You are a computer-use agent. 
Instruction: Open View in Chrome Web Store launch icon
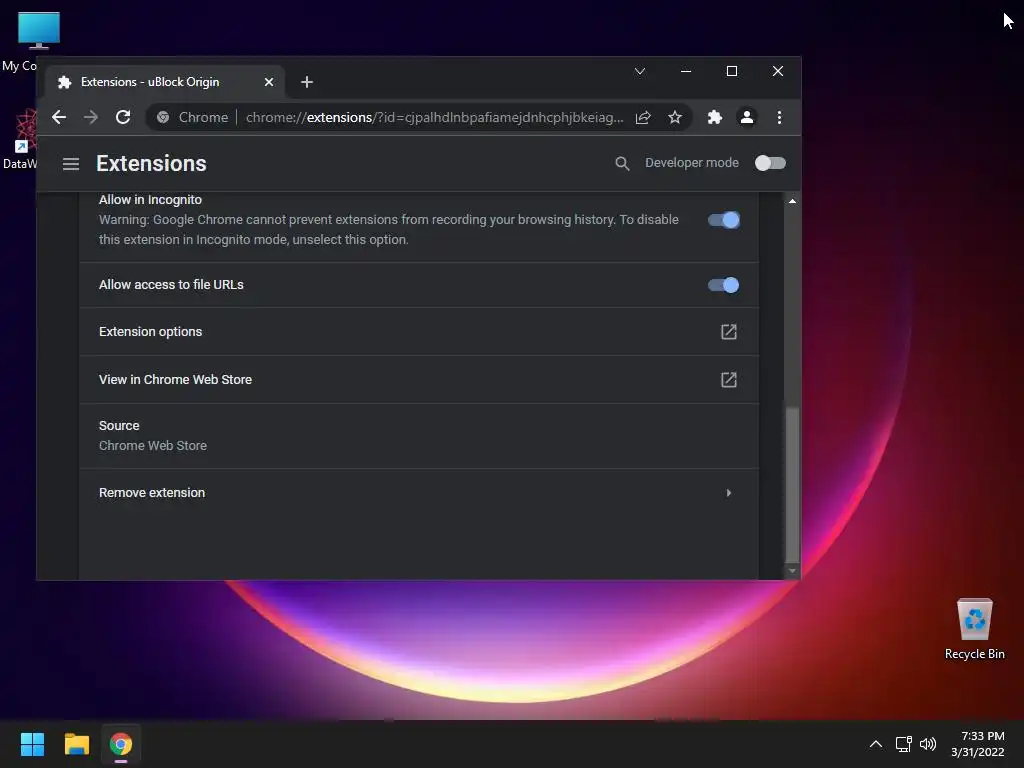coord(729,379)
